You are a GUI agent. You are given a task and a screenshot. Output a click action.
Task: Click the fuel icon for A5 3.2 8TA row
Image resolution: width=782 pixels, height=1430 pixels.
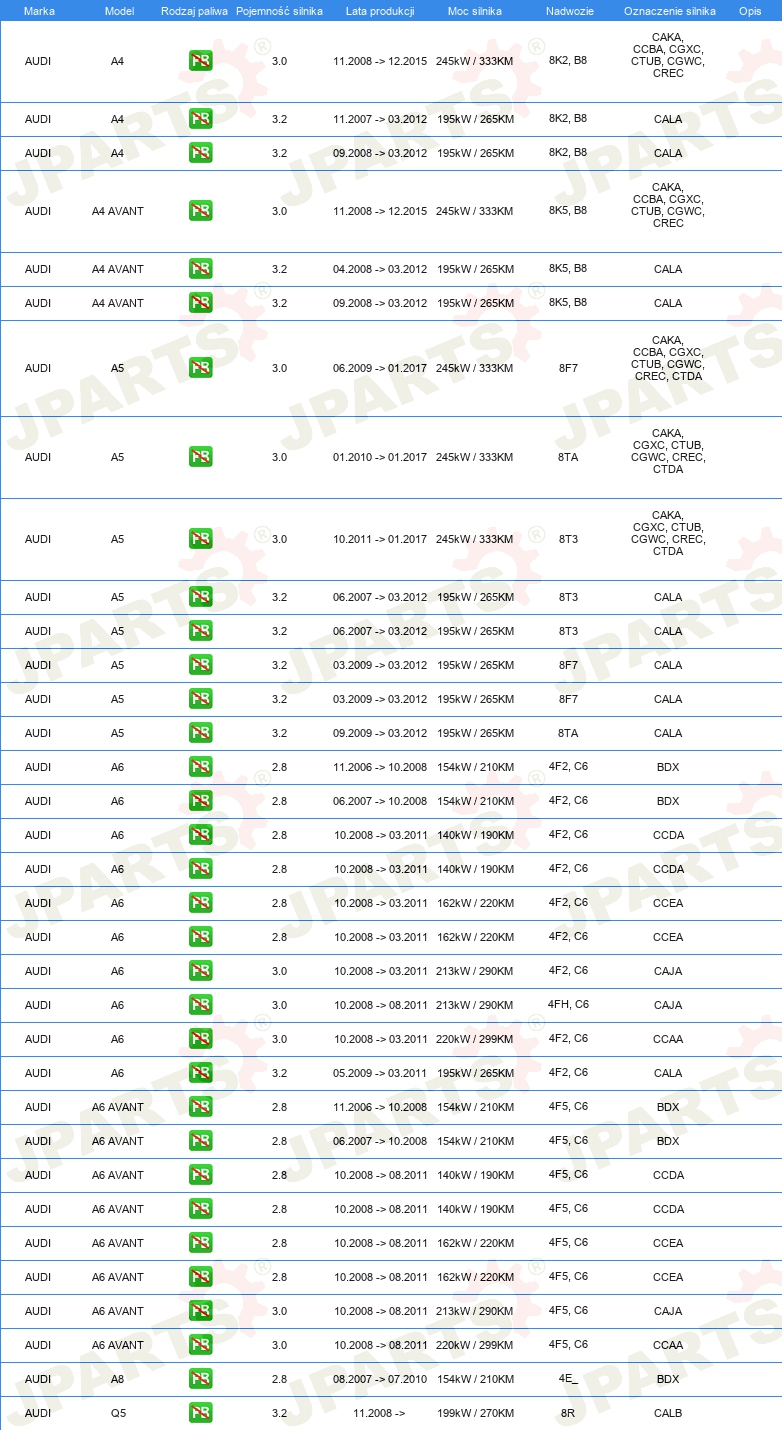(x=200, y=733)
